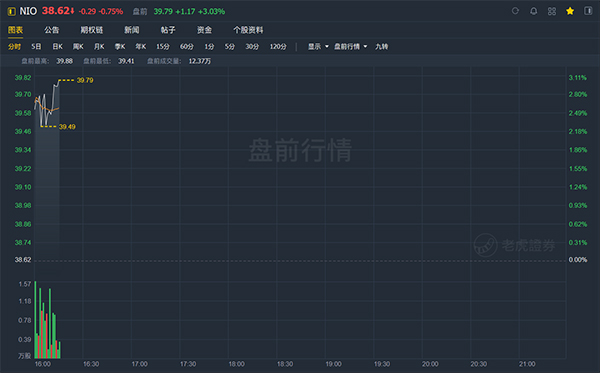
Task: Expand the 盘前行情 dropdown
Action: click(351, 46)
